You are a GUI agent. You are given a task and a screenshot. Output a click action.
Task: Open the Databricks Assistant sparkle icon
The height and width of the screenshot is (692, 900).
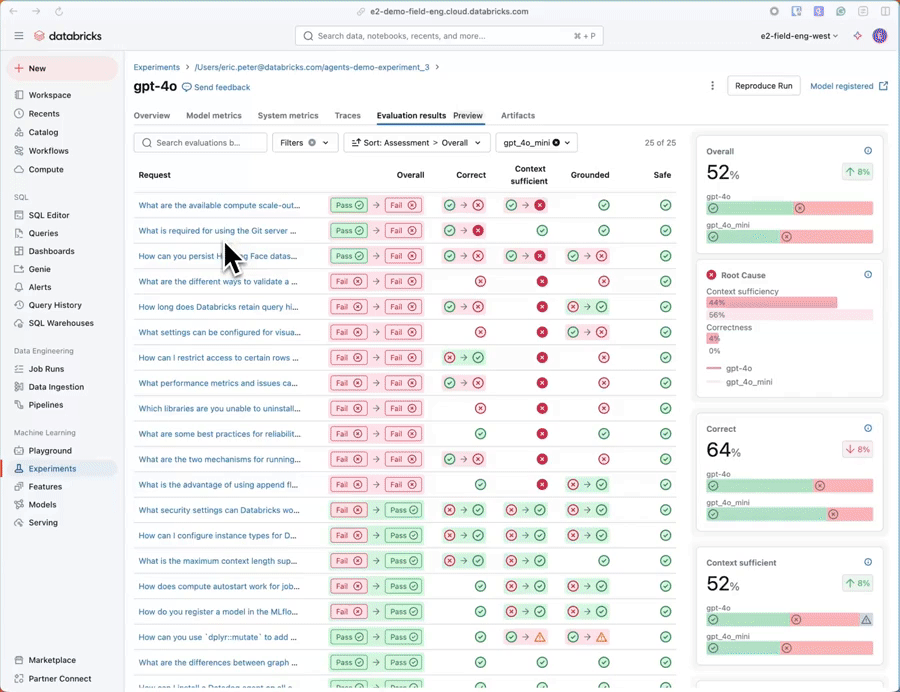[x=857, y=36]
